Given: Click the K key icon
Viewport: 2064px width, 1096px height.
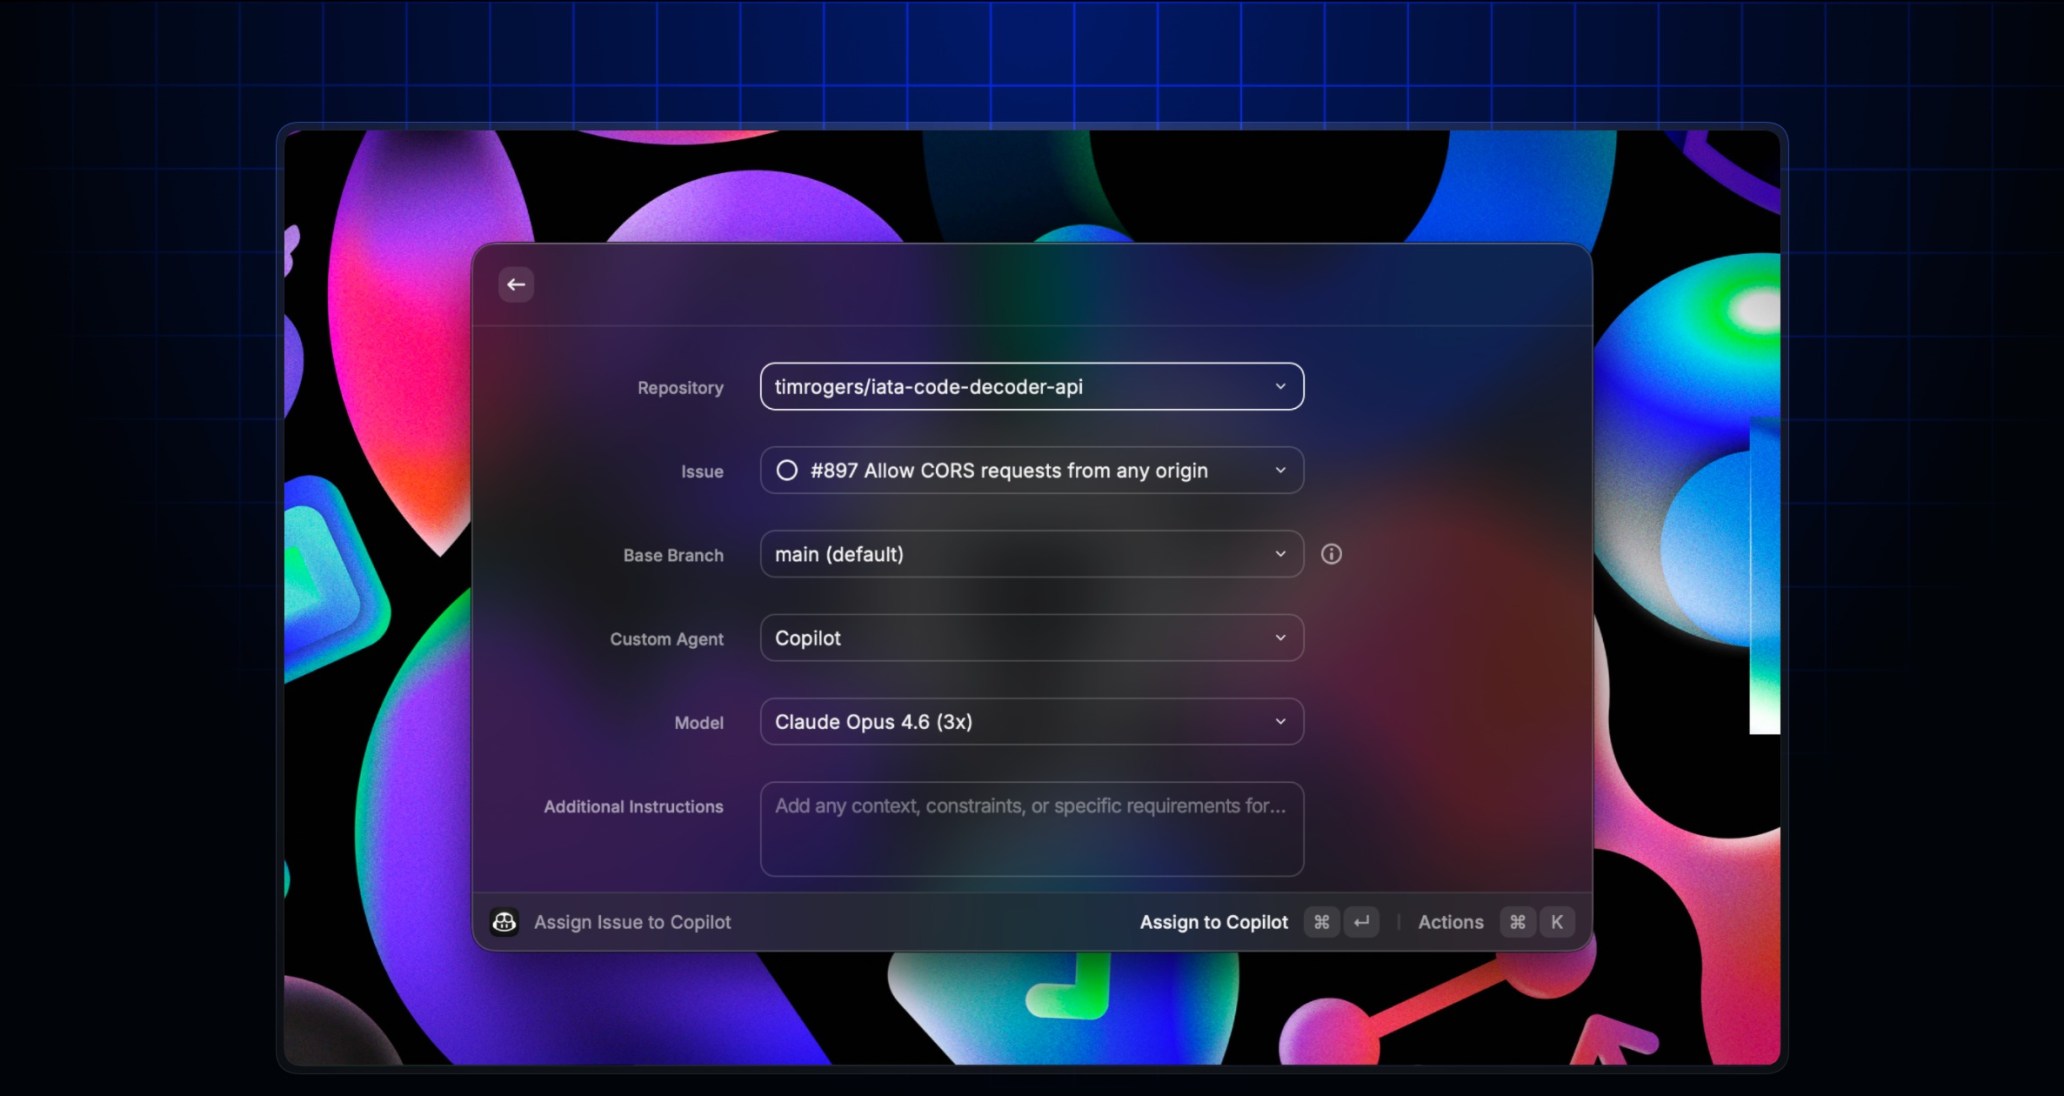Looking at the screenshot, I should point(1557,922).
